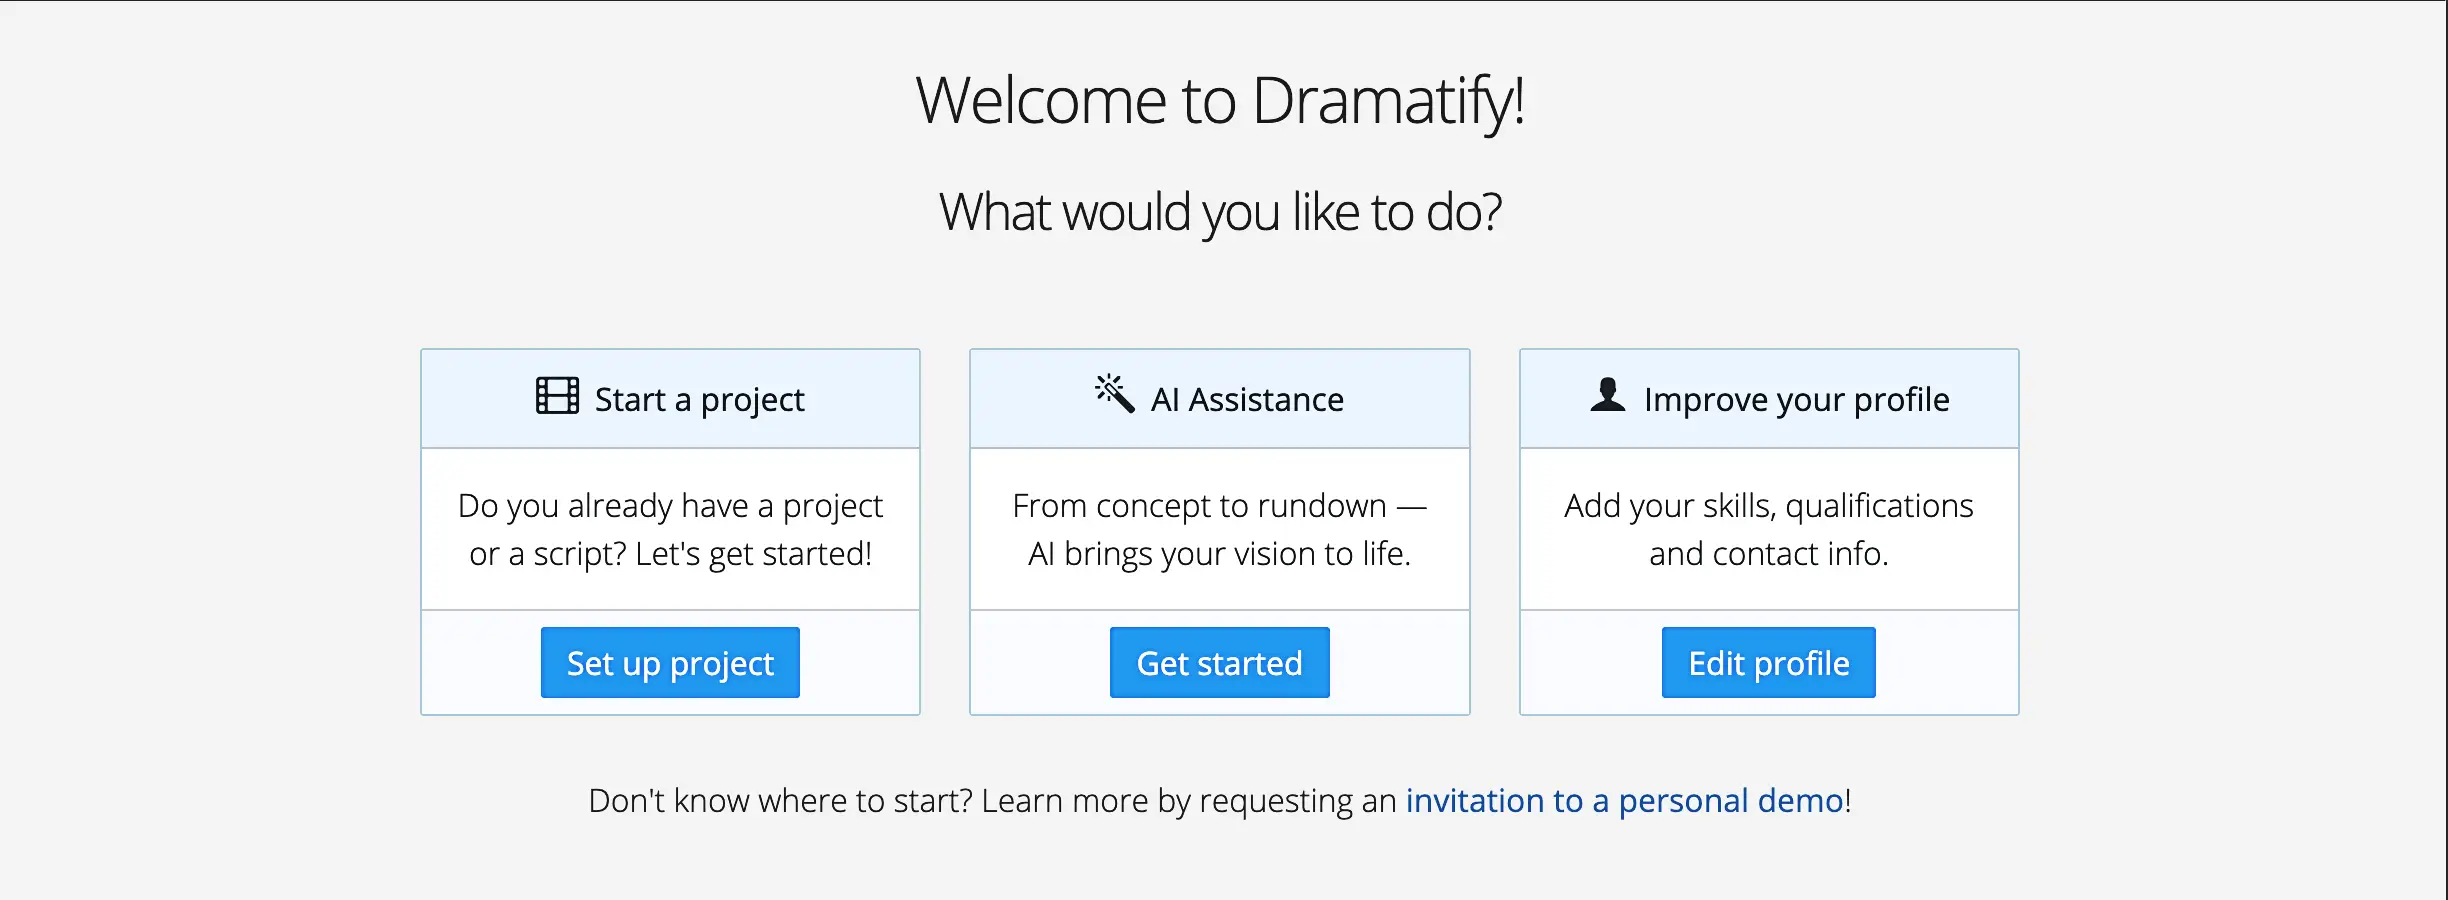
Task: Click the magic wand AI Assistance icon
Action: (x=1114, y=394)
